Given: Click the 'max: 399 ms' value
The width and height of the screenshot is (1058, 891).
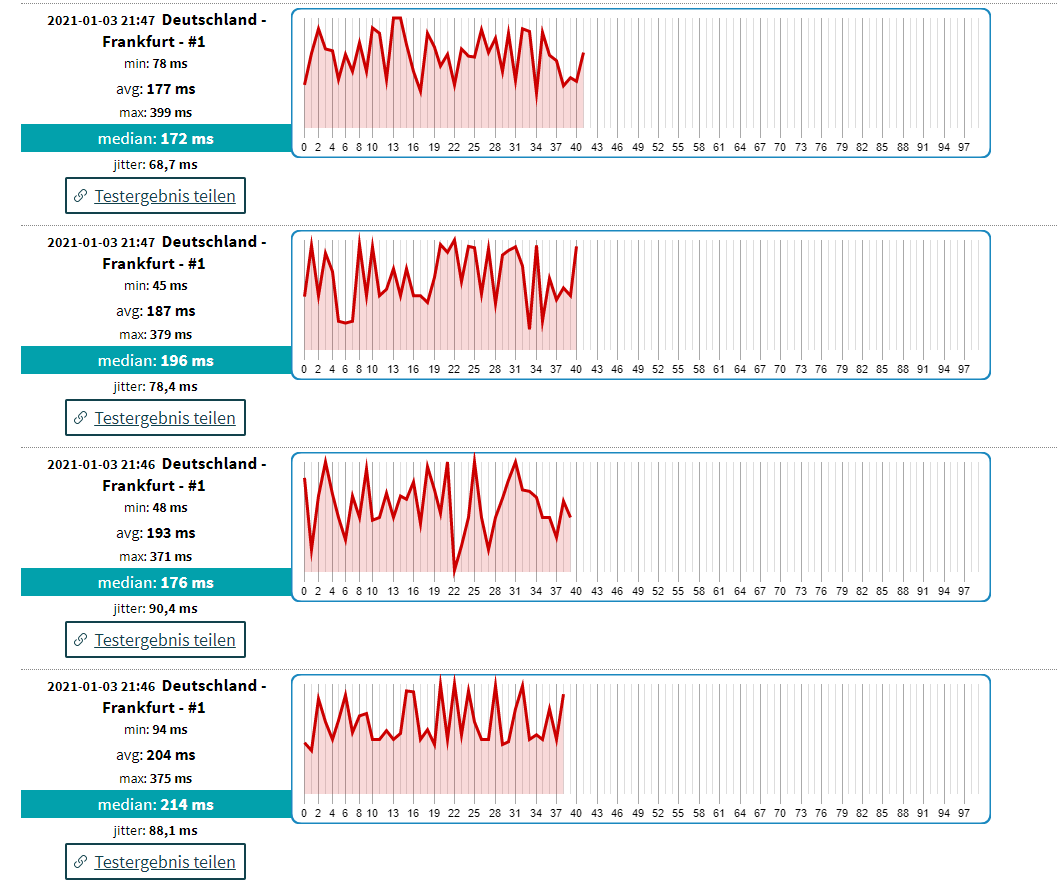Looking at the screenshot, I should 156,113.
